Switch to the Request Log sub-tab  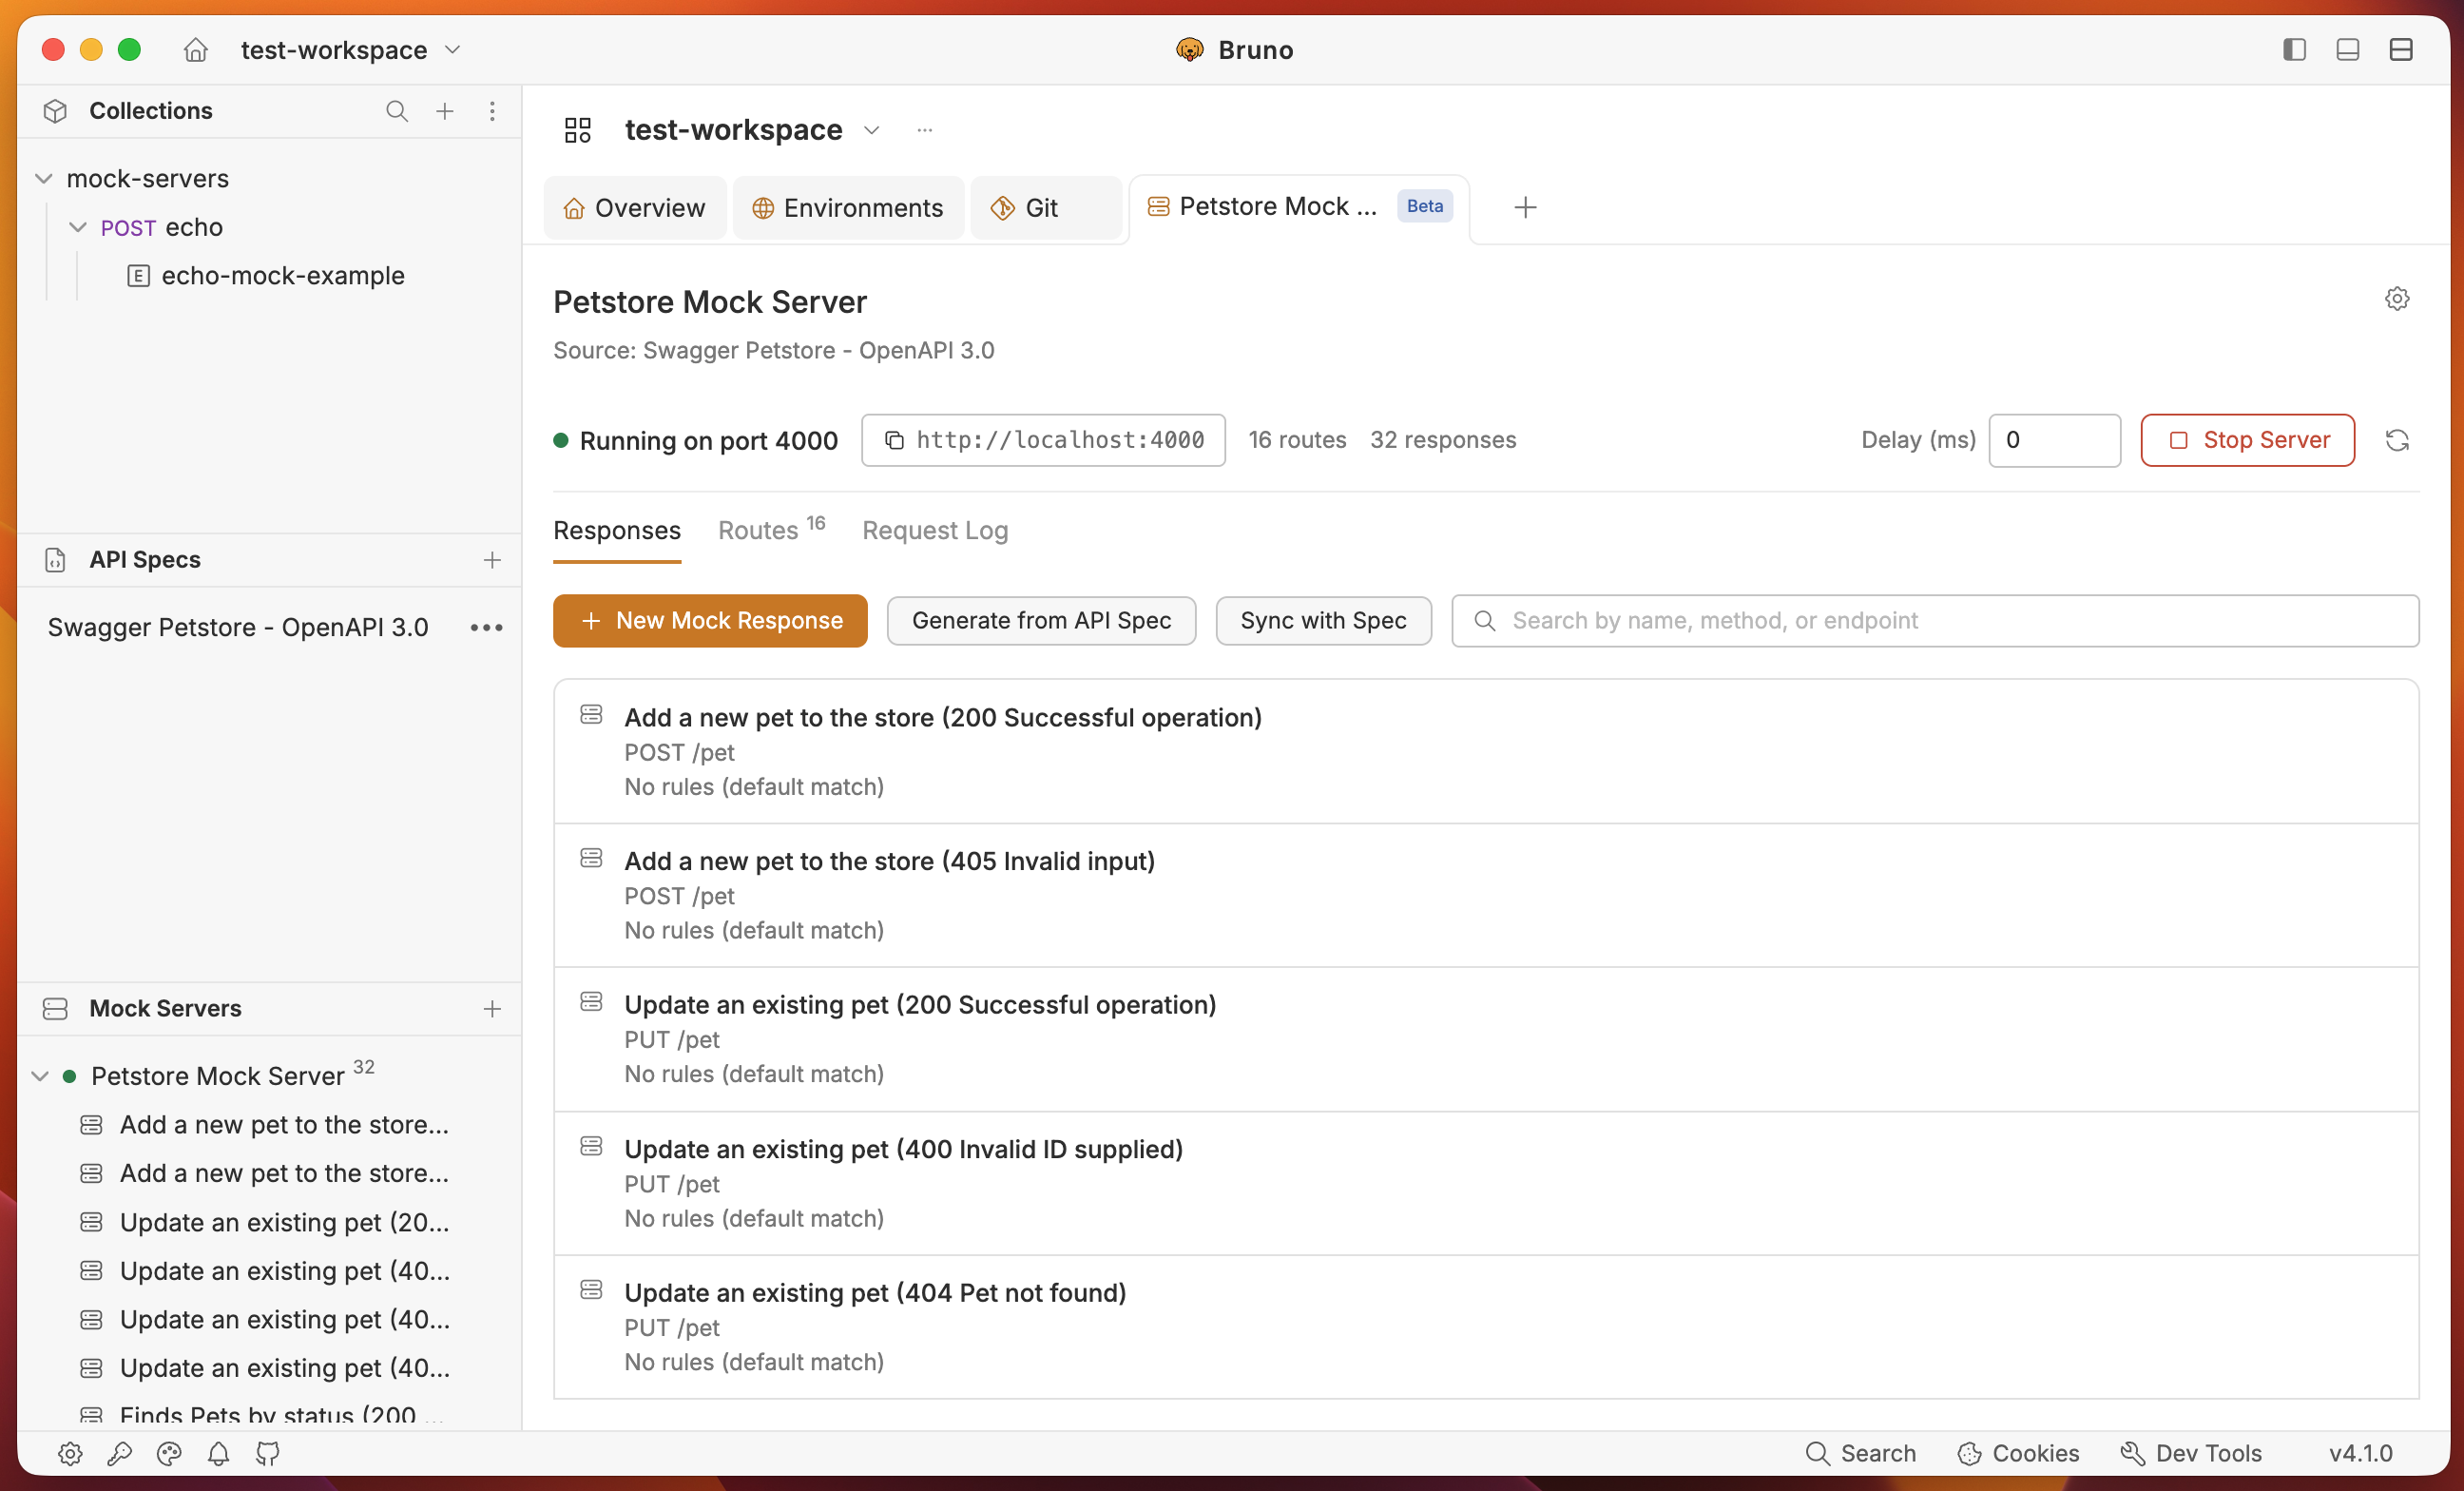pos(935,531)
